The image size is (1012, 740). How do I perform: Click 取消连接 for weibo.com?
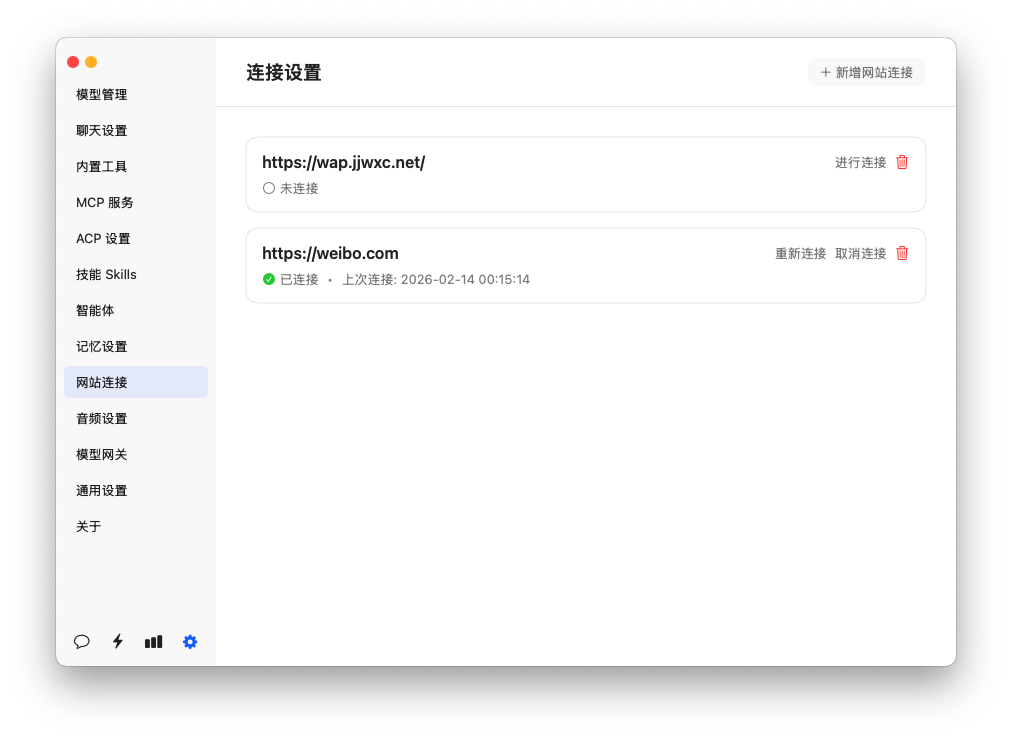860,253
